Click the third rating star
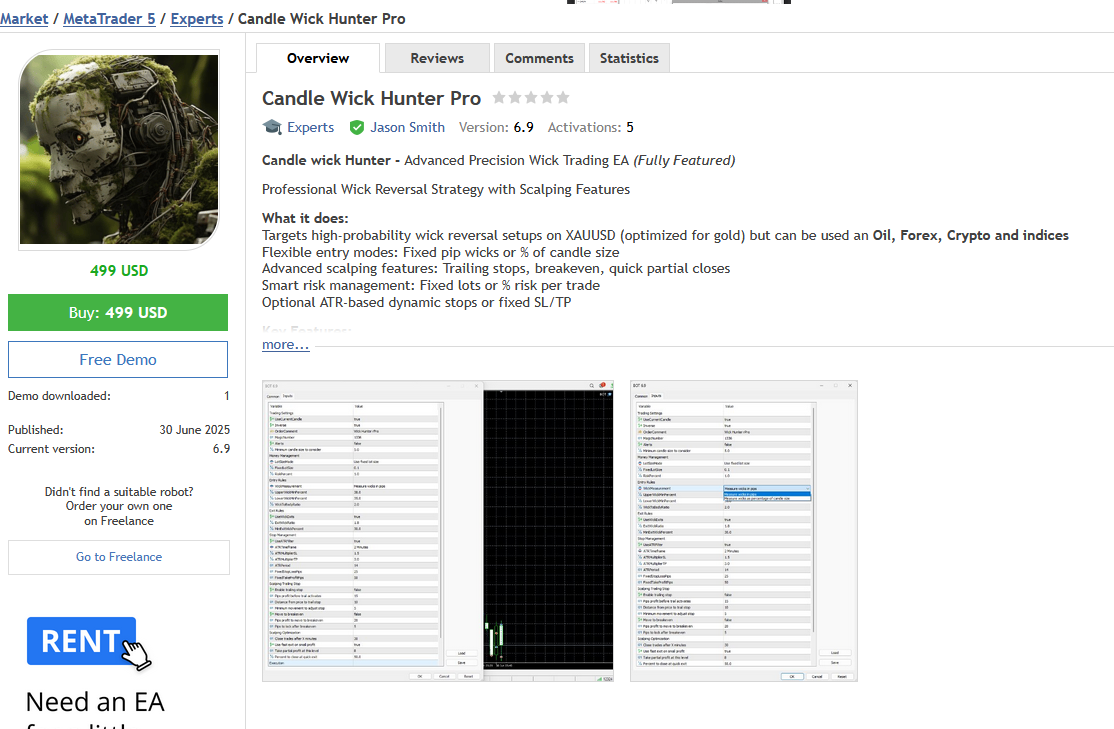The height and width of the screenshot is (729, 1114). [531, 97]
